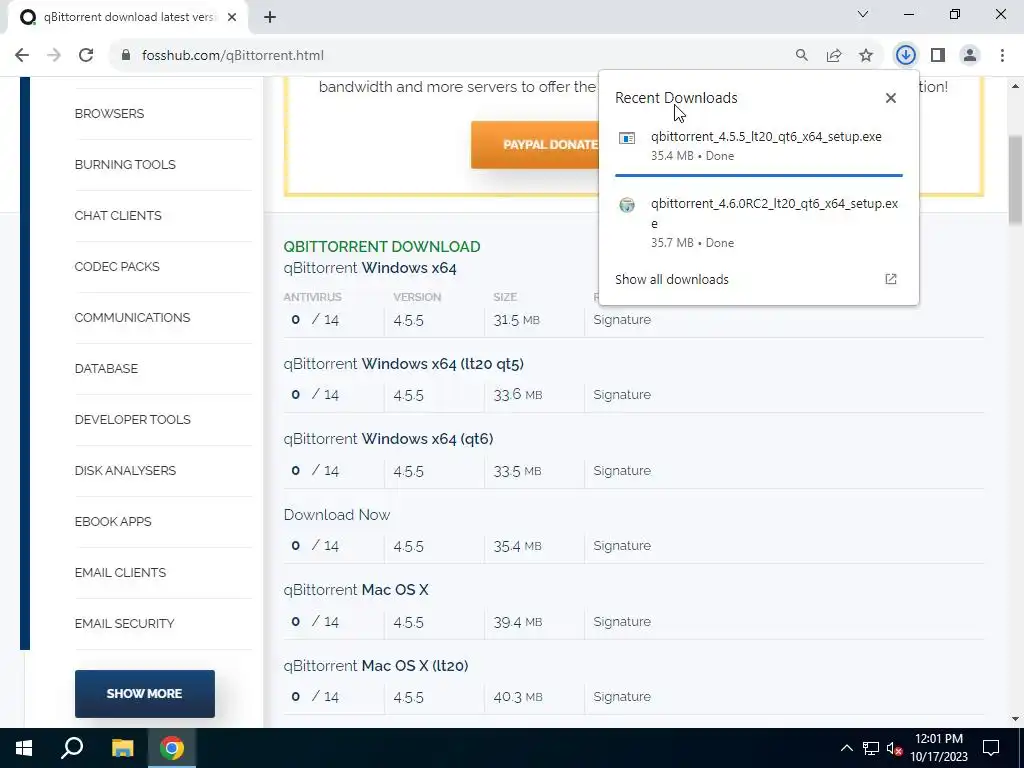The width and height of the screenshot is (1024, 768).
Task: Open the Chrome three-dot menu
Action: [1002, 56]
